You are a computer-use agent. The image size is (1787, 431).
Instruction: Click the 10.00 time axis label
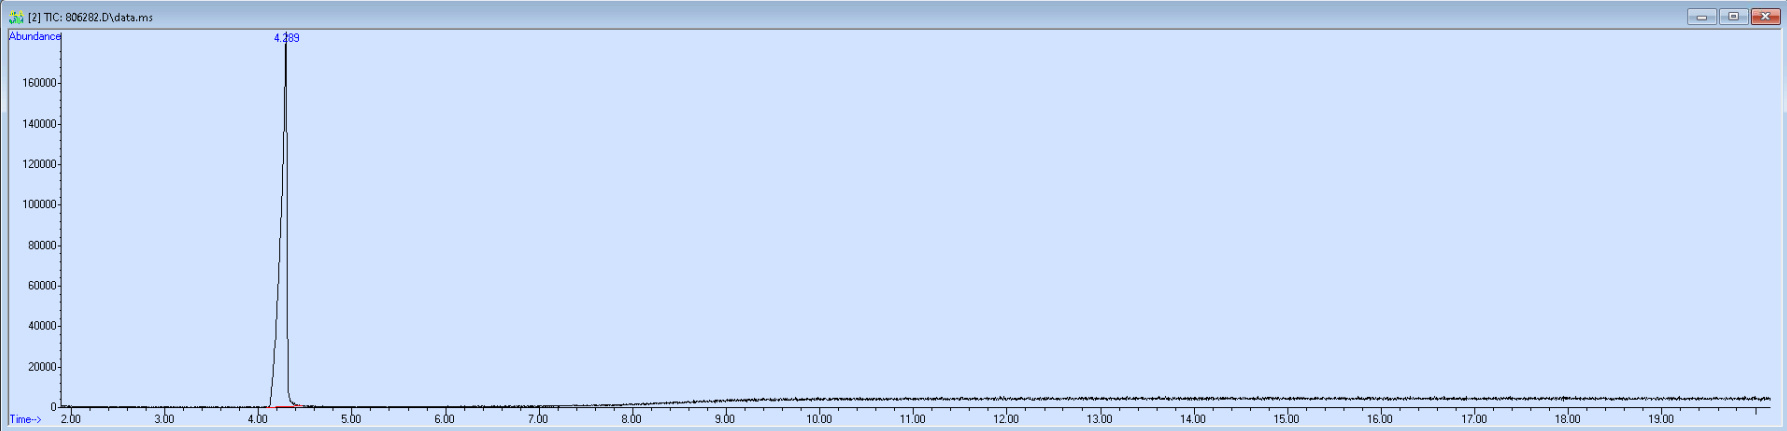(x=819, y=419)
